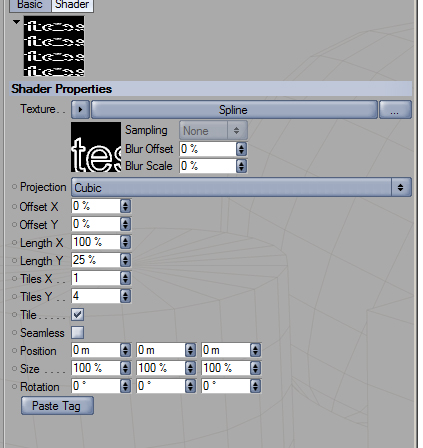Open the Projection Cubic dropdown
The image size is (423, 448).
coord(241,187)
